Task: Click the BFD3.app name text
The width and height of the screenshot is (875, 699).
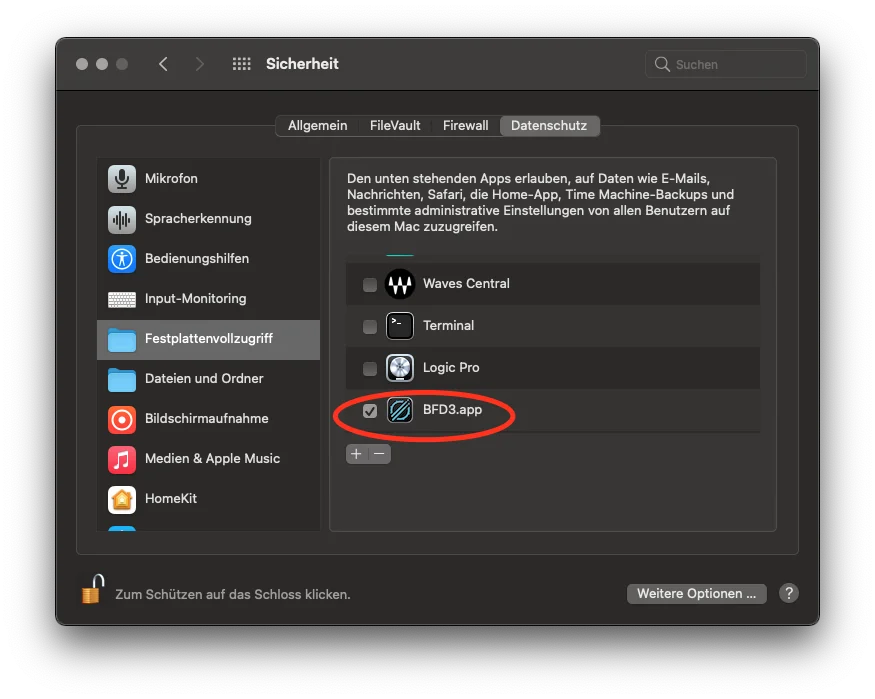Action: (452, 409)
